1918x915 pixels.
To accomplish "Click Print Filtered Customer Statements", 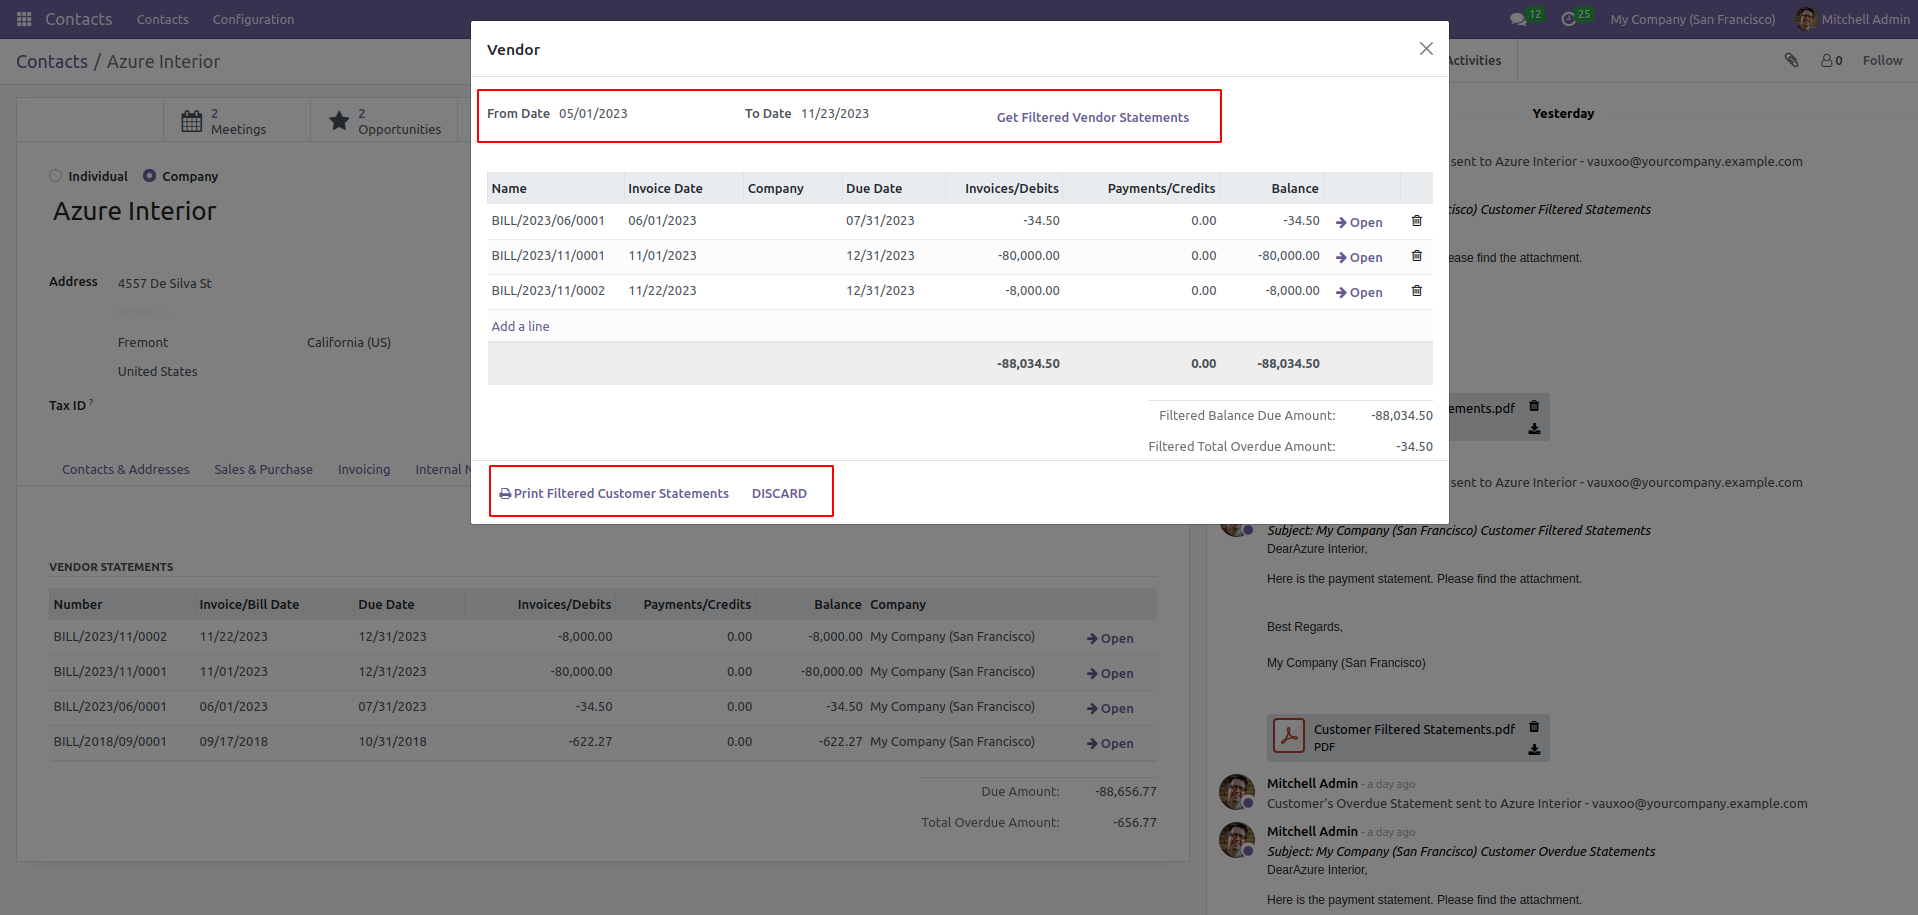I will (x=614, y=493).
